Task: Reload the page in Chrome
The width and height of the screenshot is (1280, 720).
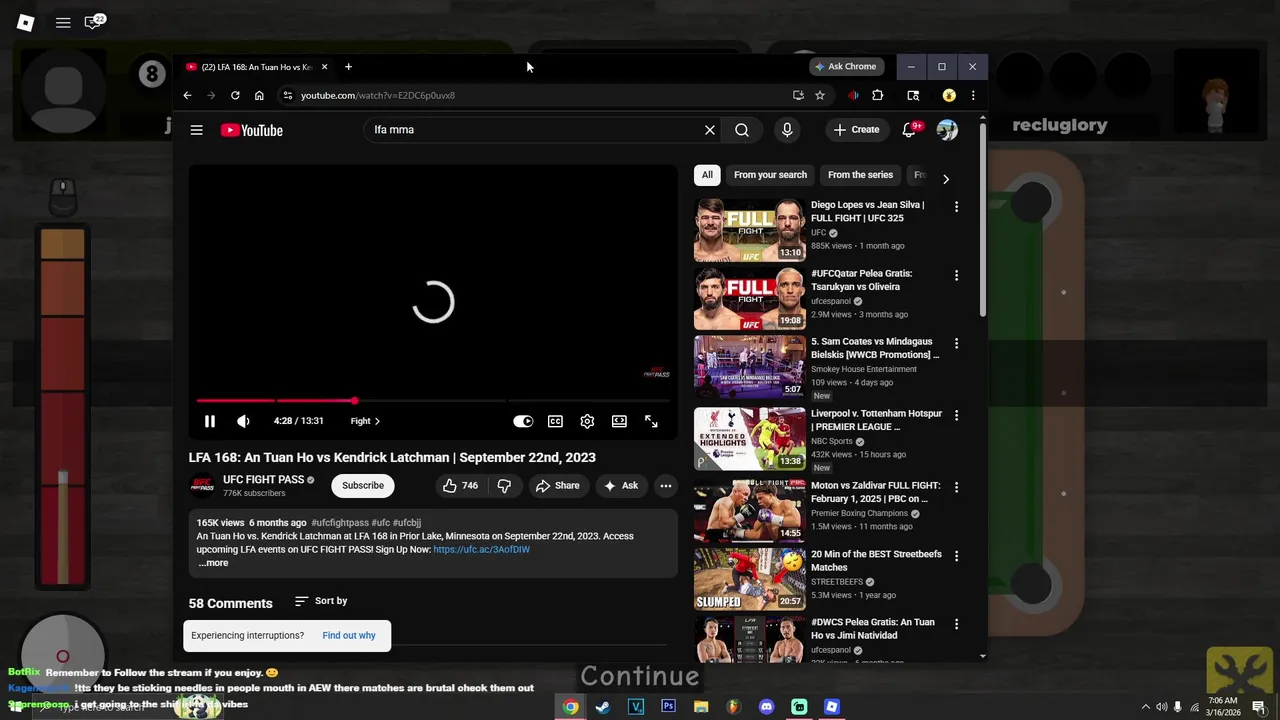Action: (235, 95)
